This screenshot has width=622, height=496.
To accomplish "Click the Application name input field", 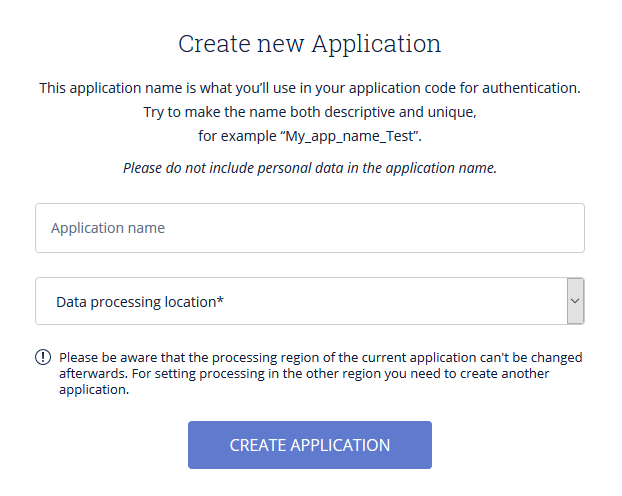I will [309, 229].
